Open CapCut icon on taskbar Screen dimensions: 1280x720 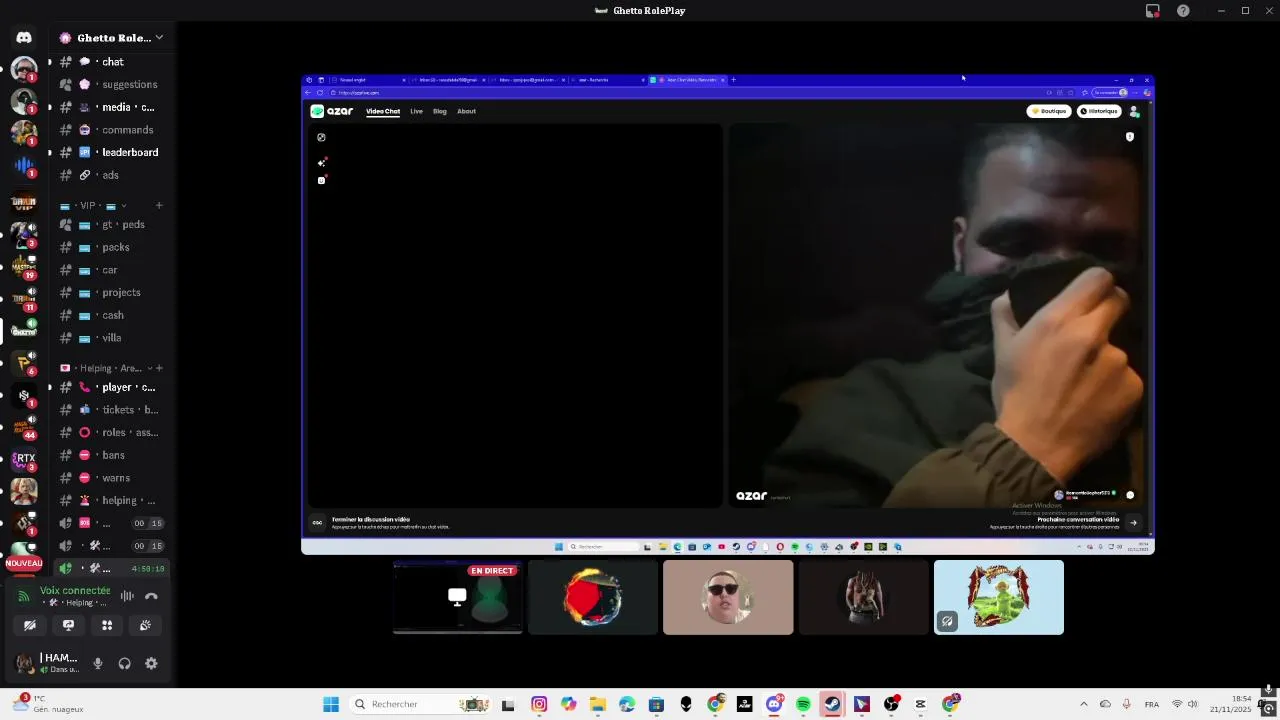click(x=920, y=704)
